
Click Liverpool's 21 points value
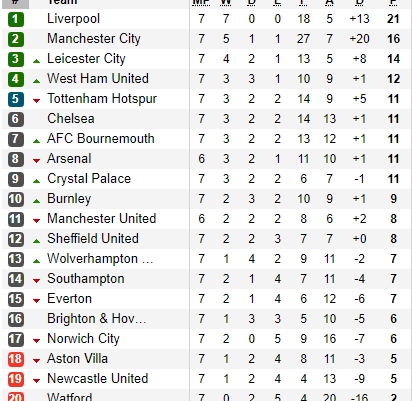click(x=393, y=19)
